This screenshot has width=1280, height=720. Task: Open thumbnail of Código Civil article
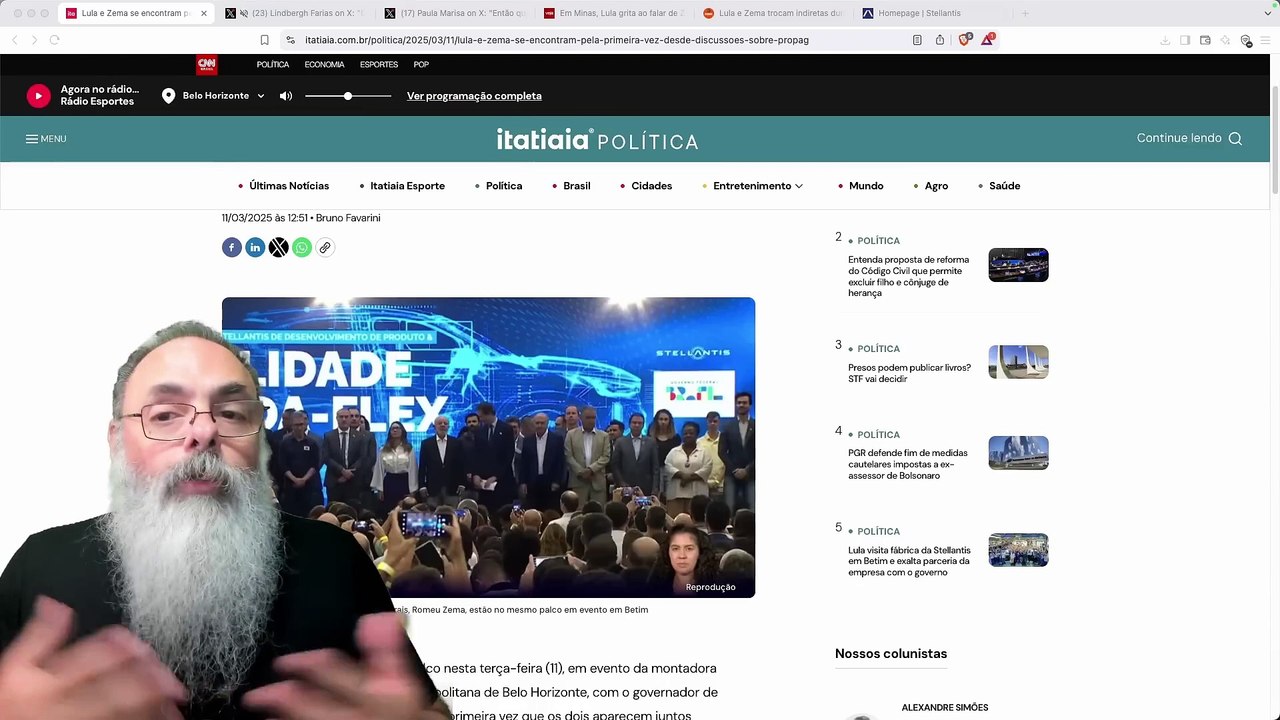coord(1018,265)
